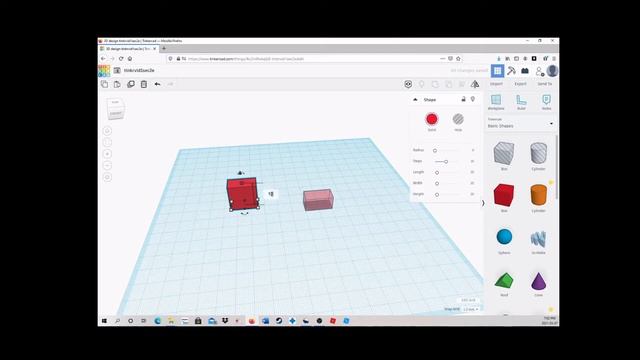Click the Export button

click(x=520, y=84)
